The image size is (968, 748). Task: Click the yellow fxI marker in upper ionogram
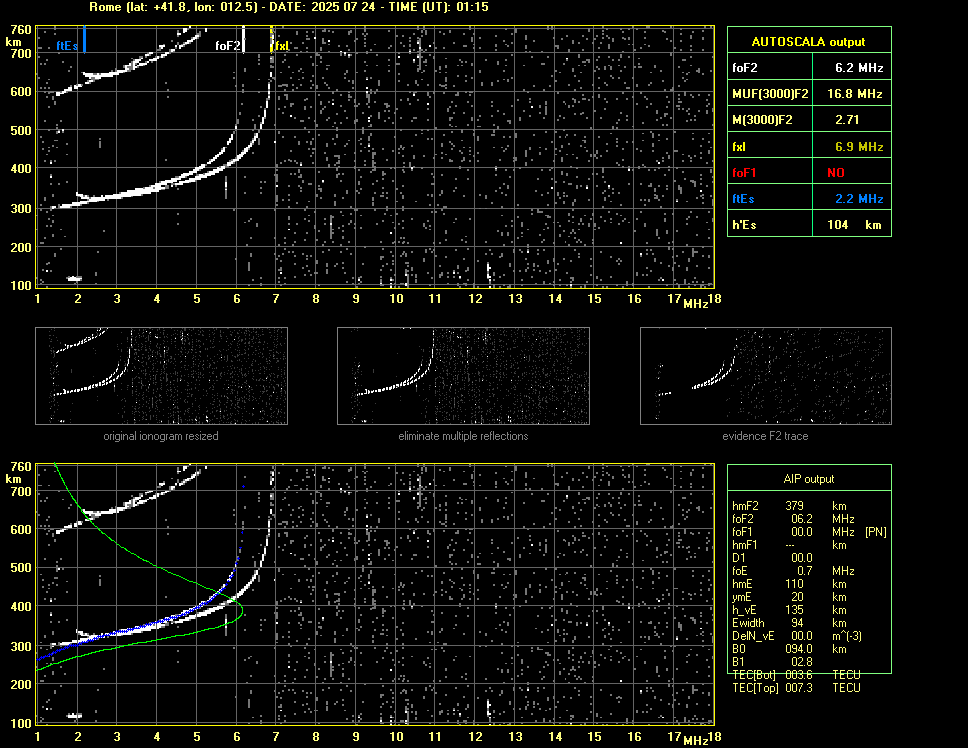point(271,39)
